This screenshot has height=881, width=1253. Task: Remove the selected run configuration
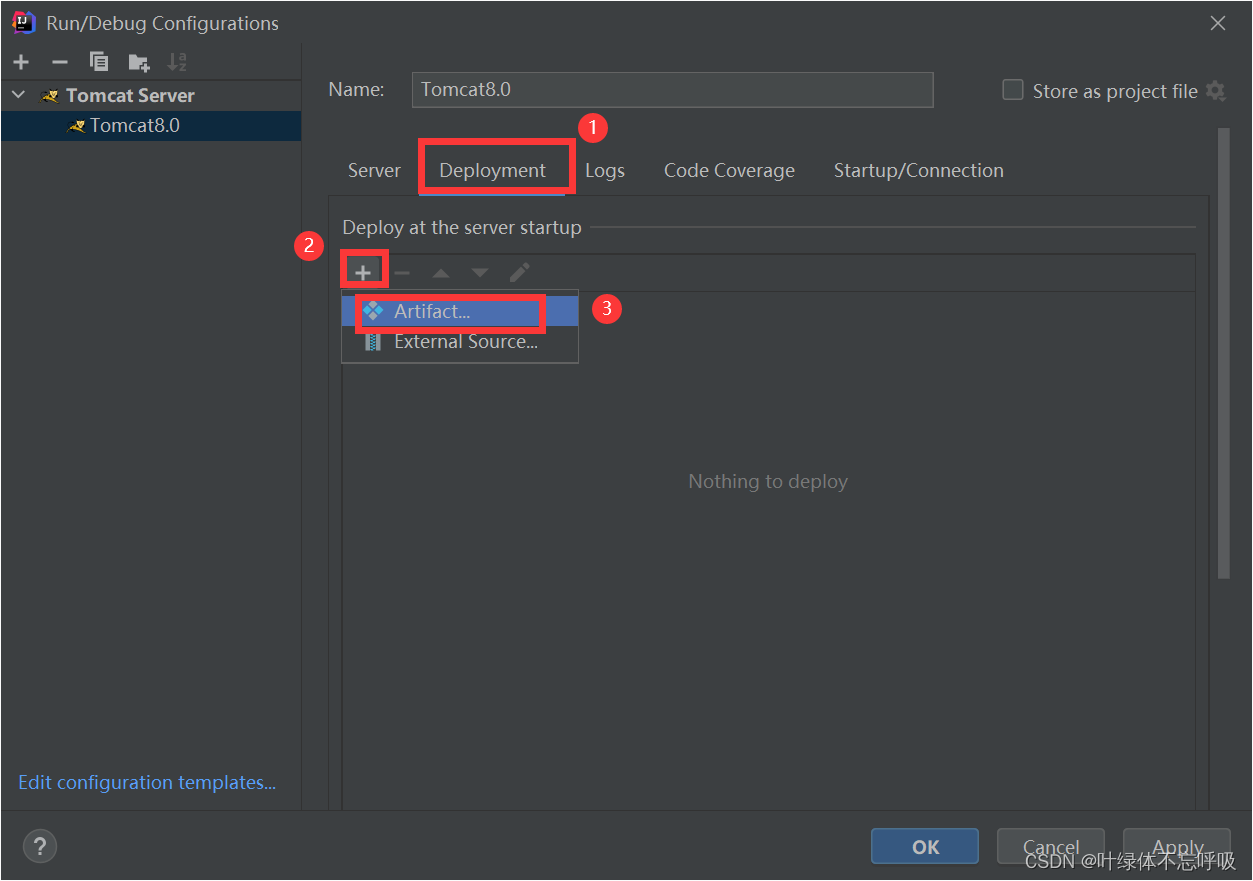[60, 62]
